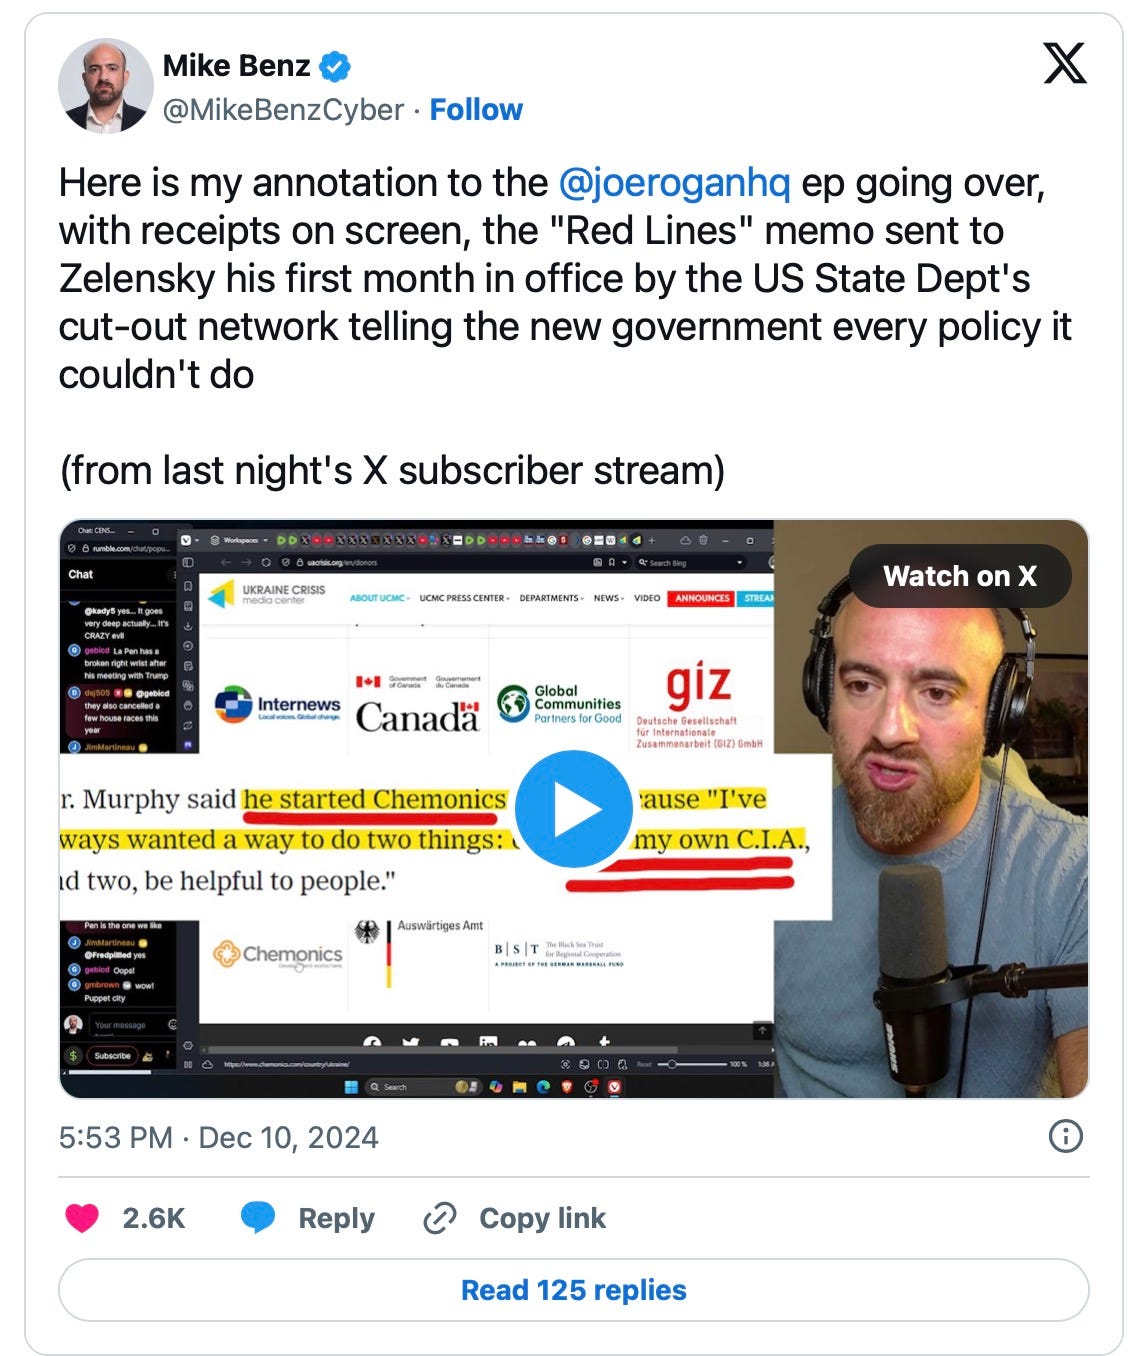Click the 2.6K likes count
The image size is (1148, 1356).
point(154,1218)
